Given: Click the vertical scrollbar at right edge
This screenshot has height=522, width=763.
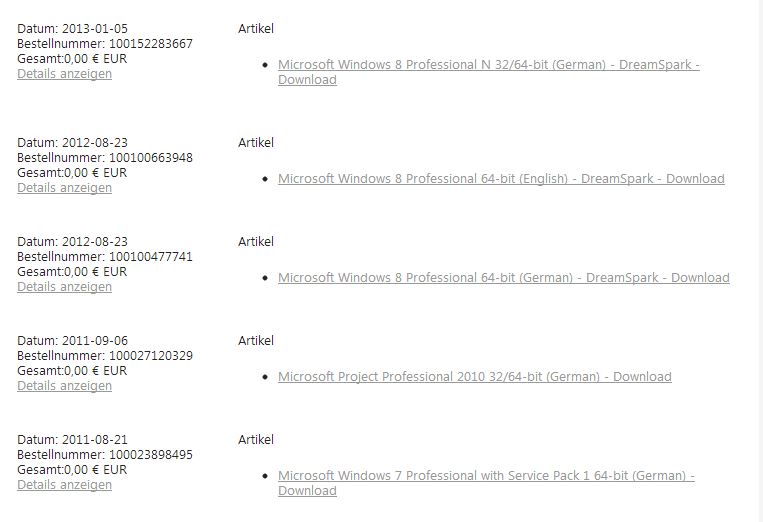Looking at the screenshot, I should tap(760, 261).
